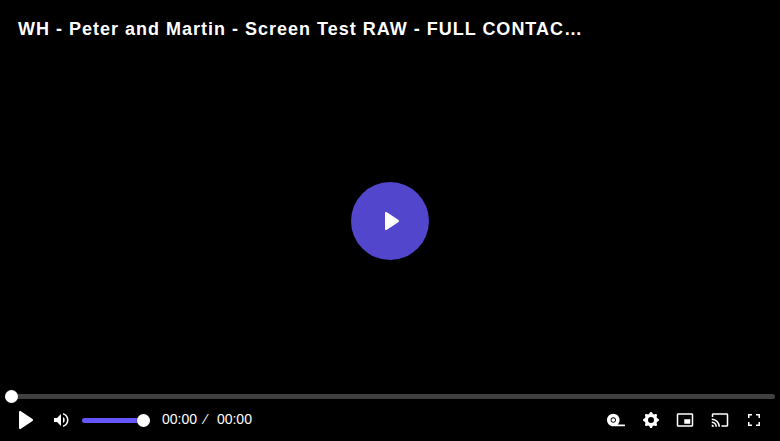
Task: Open the settings gear menu
Action: click(x=651, y=420)
